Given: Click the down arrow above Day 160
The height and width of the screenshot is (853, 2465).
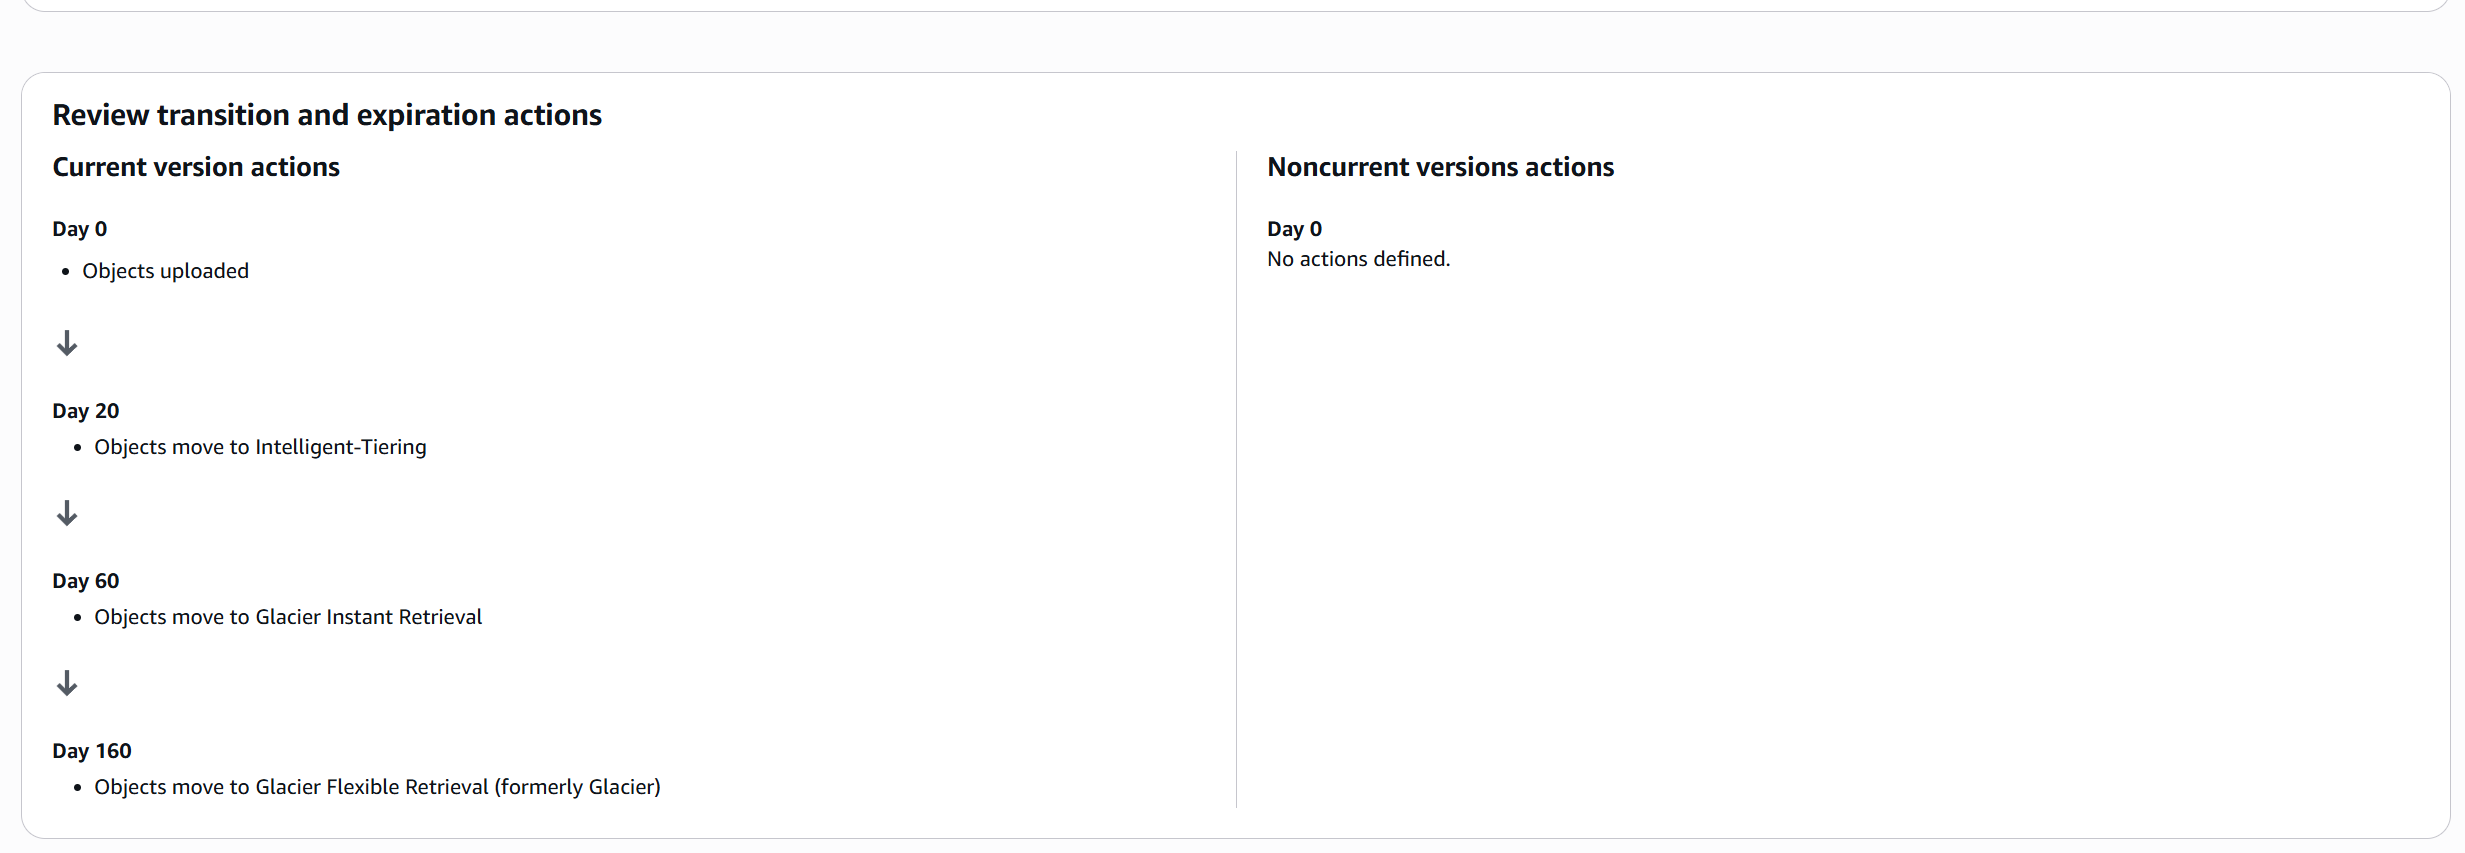Looking at the screenshot, I should (67, 684).
